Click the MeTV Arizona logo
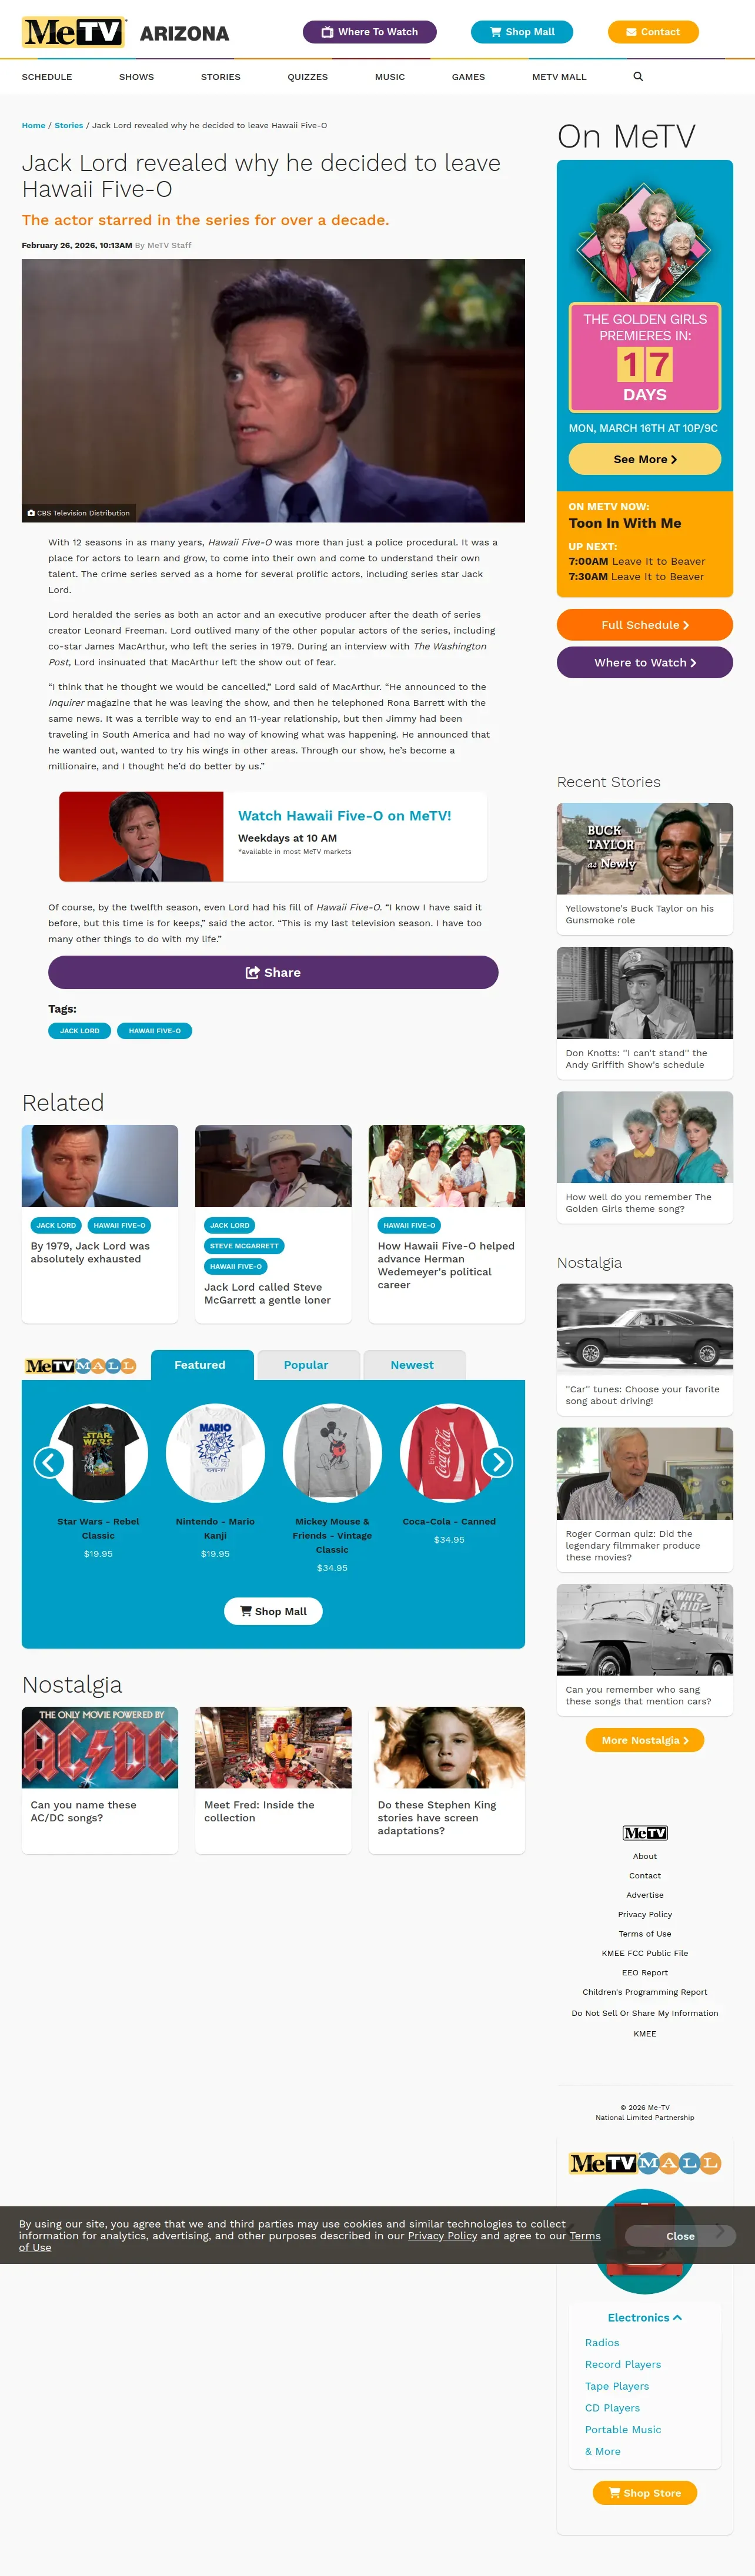This screenshot has height=2576, width=755. 125,32
